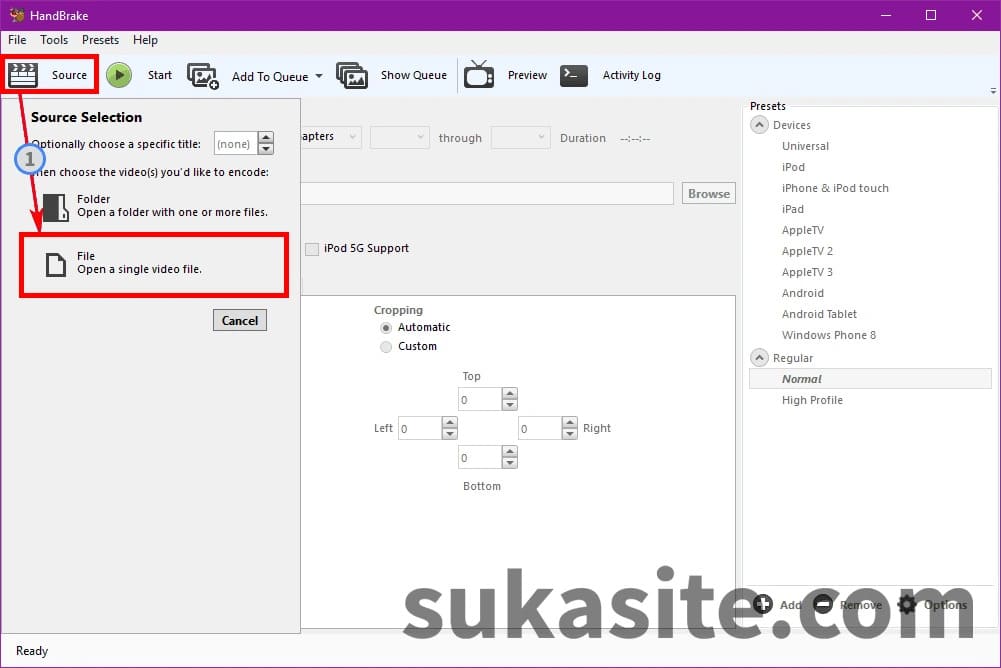Open preset Options gear icon
Image resolution: width=1001 pixels, height=668 pixels.
[x=907, y=604]
